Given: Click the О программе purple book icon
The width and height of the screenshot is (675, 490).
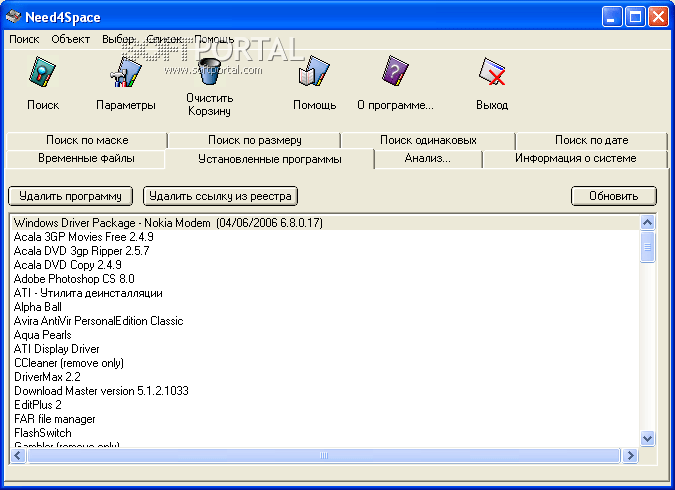Looking at the screenshot, I should (396, 71).
